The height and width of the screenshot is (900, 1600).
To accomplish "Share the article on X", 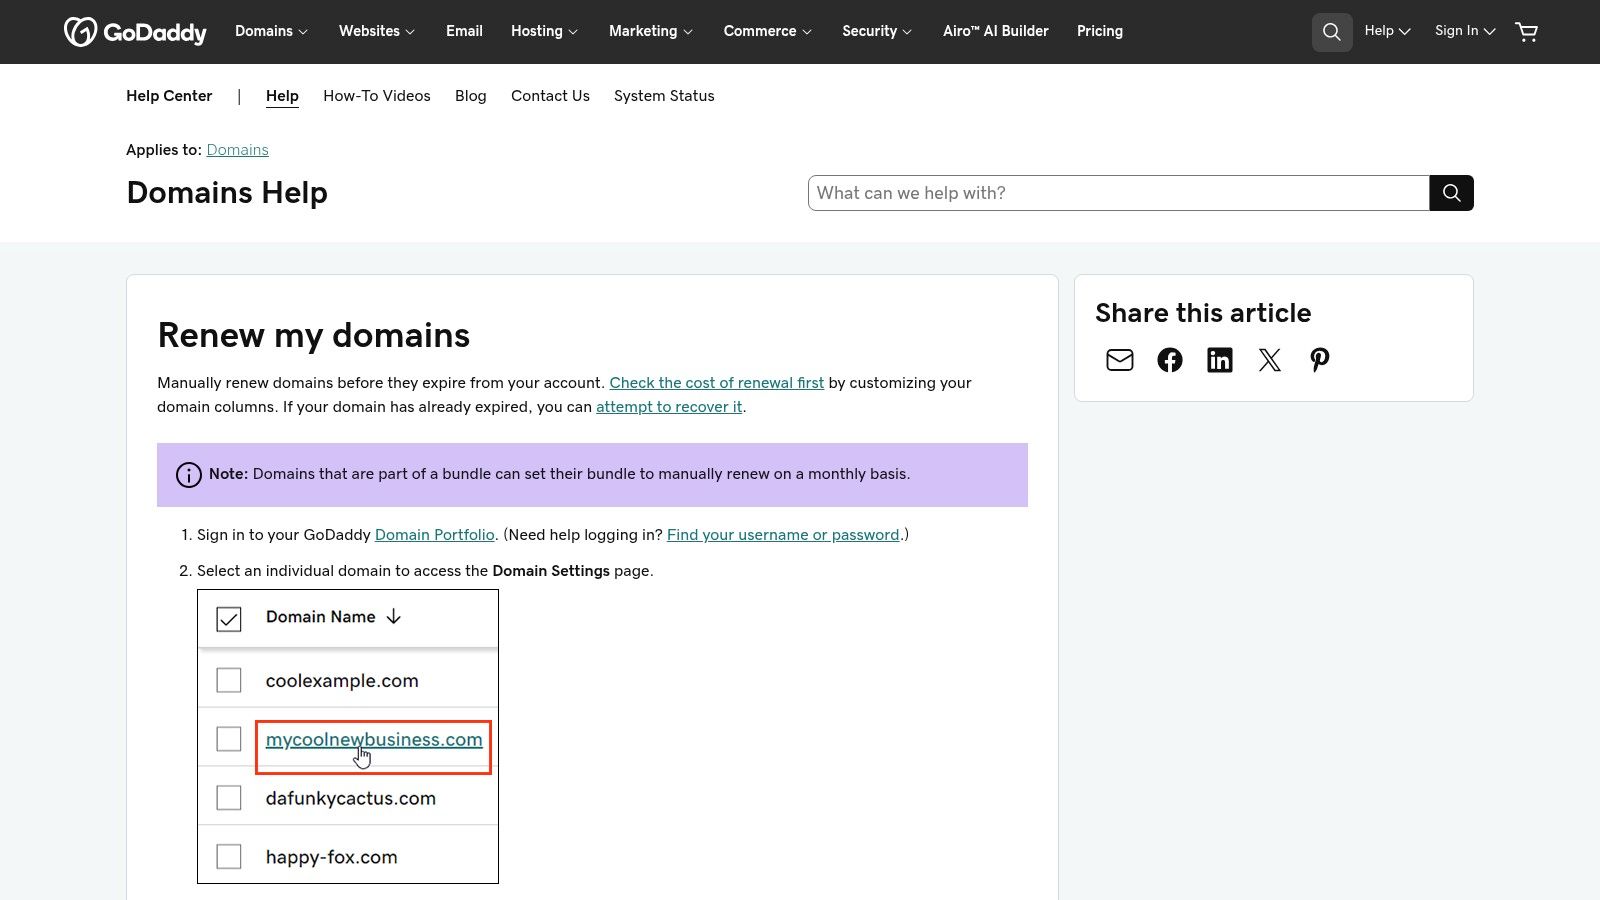I will (x=1269, y=360).
